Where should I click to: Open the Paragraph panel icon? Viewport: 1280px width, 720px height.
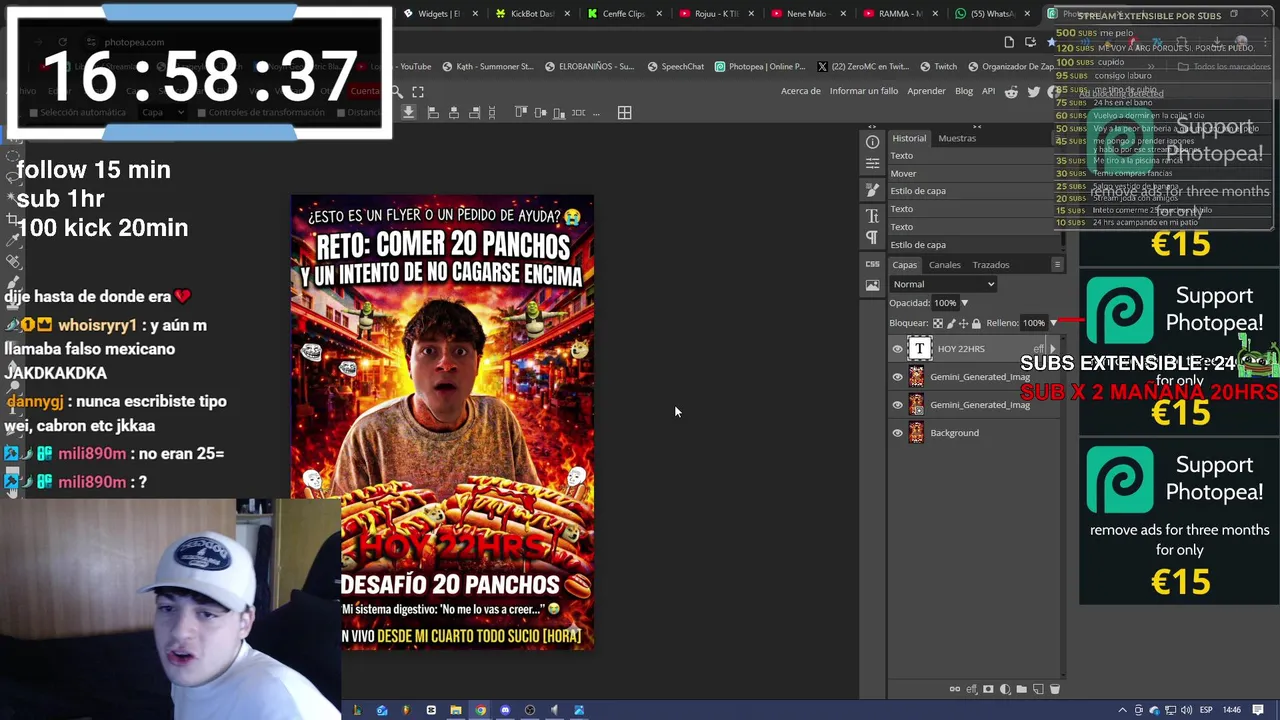(872, 238)
